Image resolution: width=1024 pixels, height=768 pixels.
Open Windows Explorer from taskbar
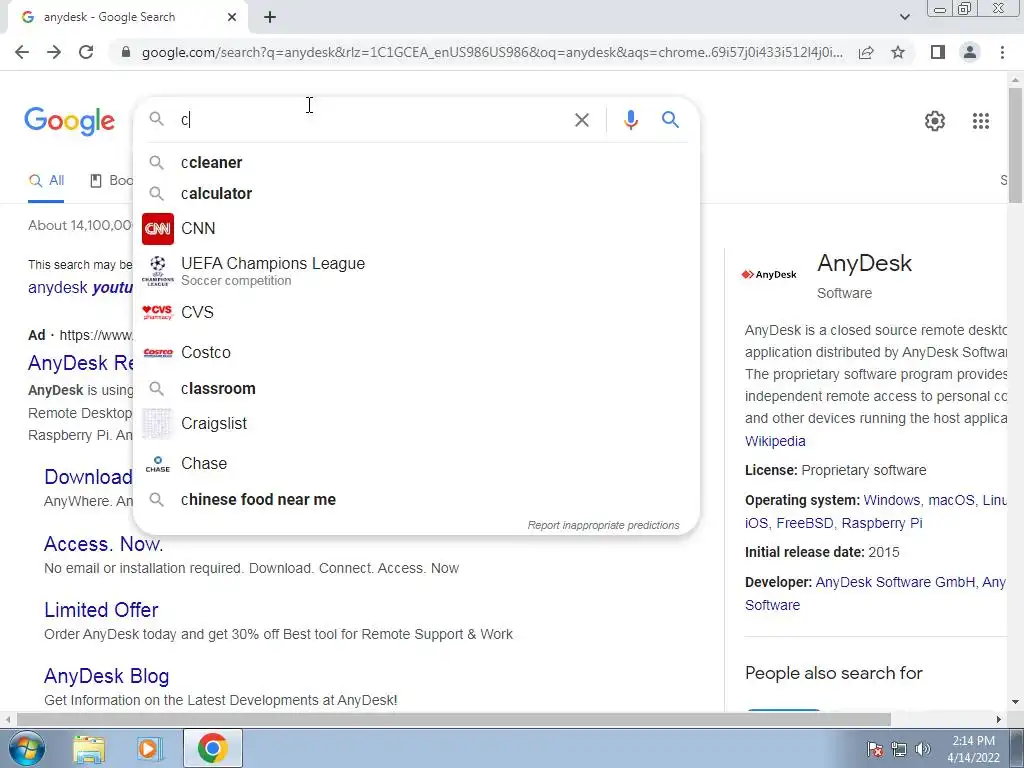[x=89, y=749]
